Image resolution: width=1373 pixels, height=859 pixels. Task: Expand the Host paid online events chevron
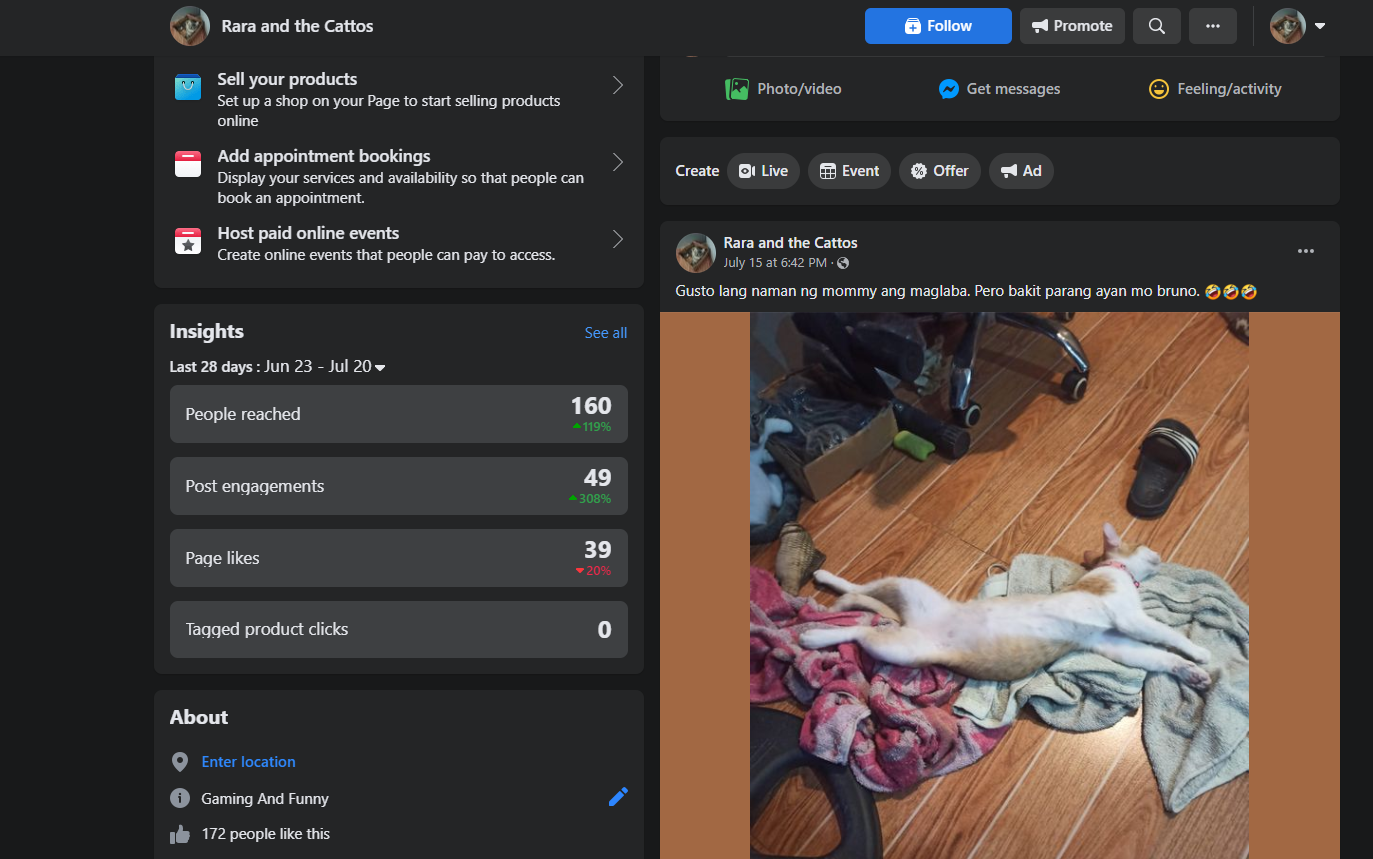point(618,239)
